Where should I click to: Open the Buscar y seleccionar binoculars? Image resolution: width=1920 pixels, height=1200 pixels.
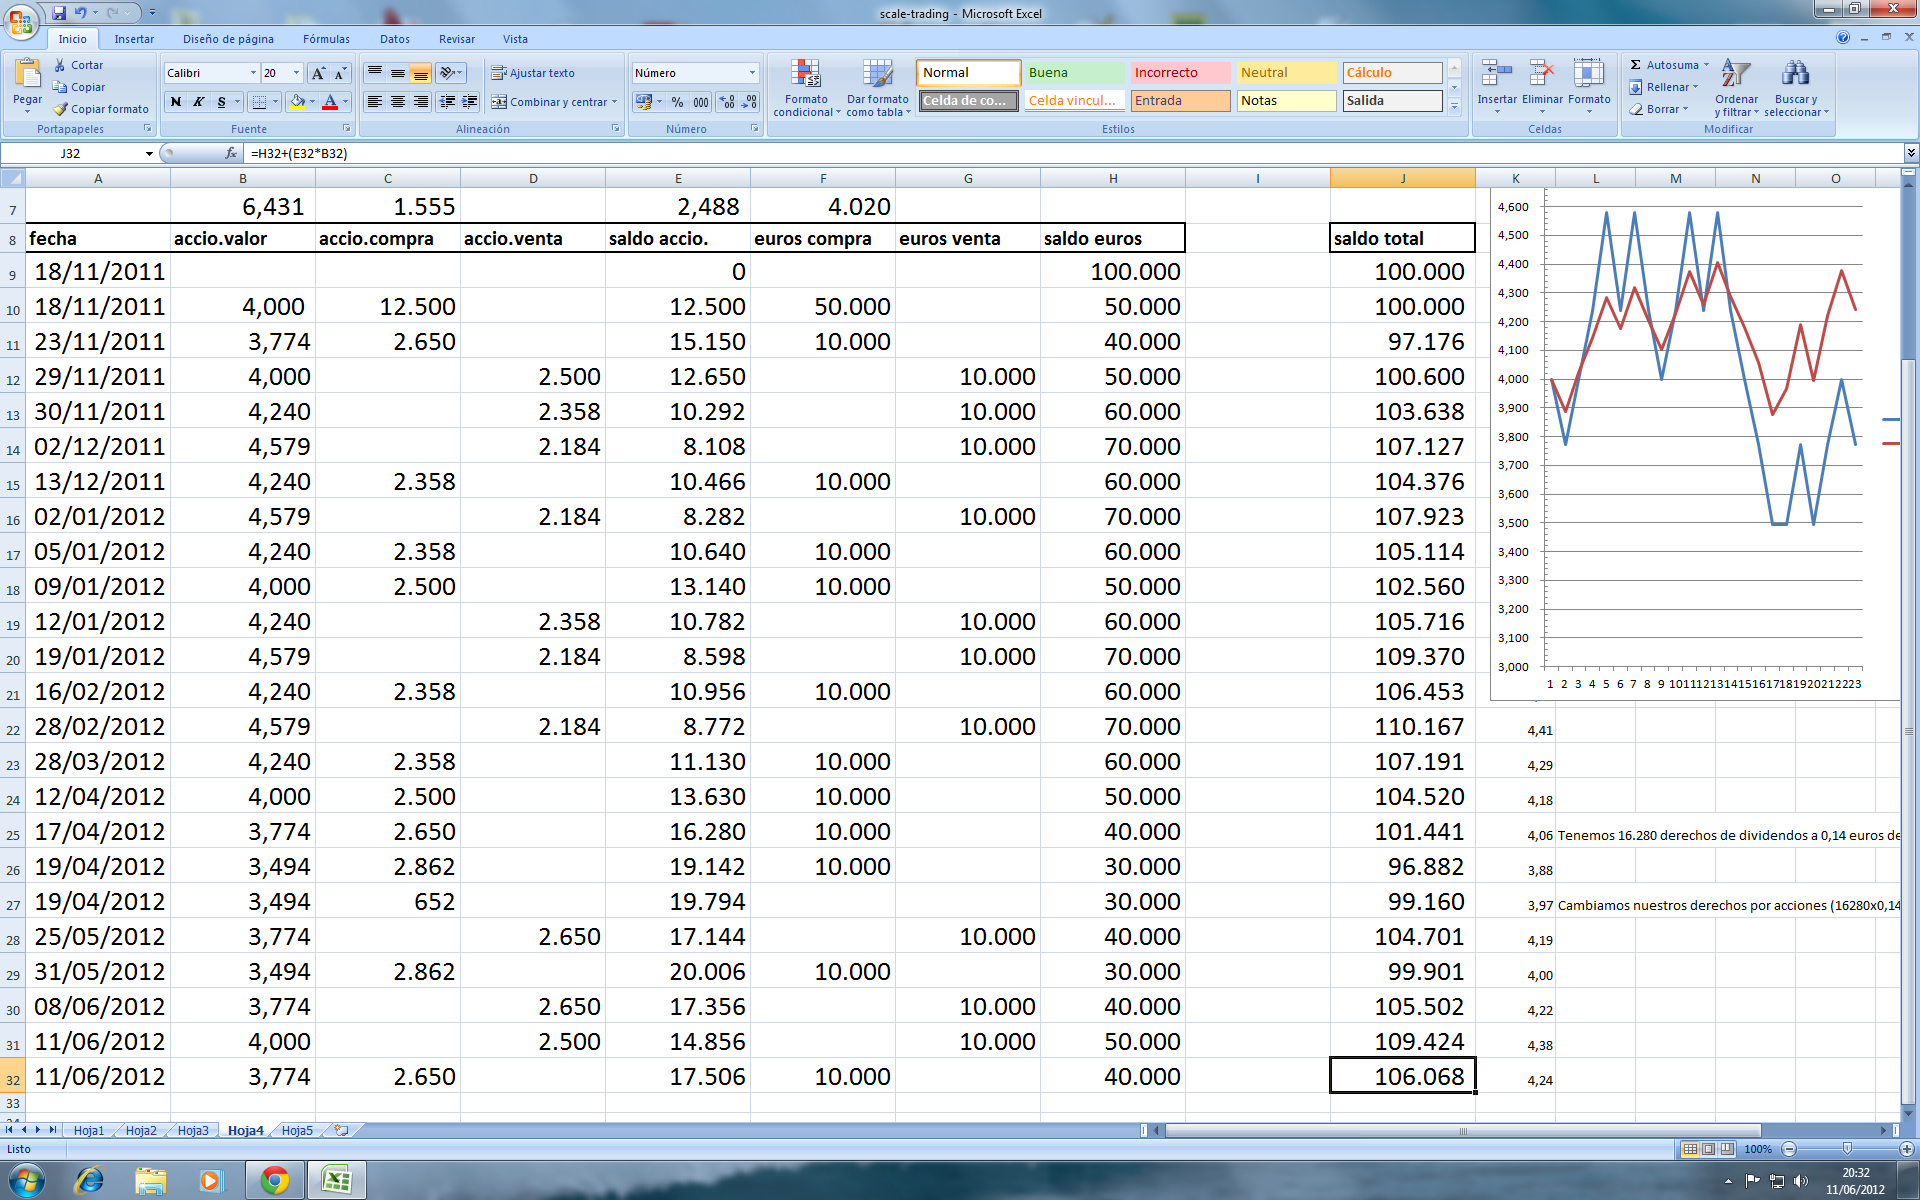(x=1795, y=74)
